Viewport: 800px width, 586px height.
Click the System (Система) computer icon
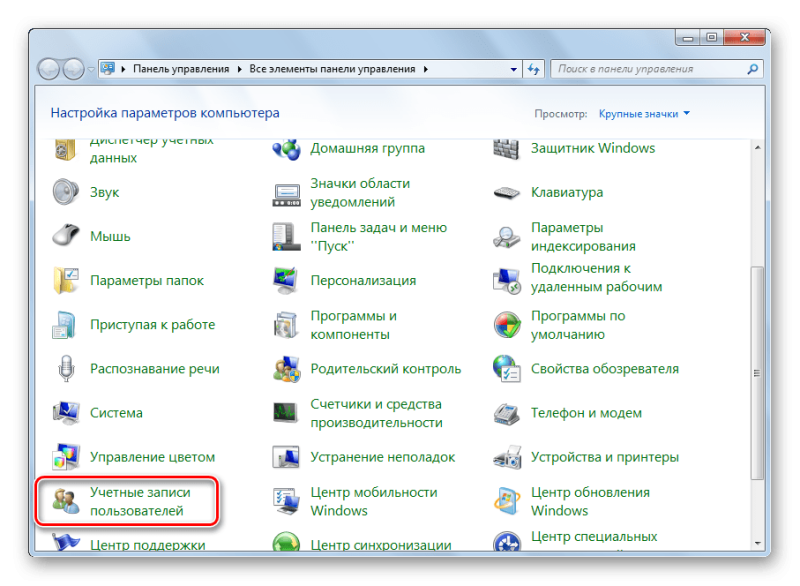[x=66, y=413]
